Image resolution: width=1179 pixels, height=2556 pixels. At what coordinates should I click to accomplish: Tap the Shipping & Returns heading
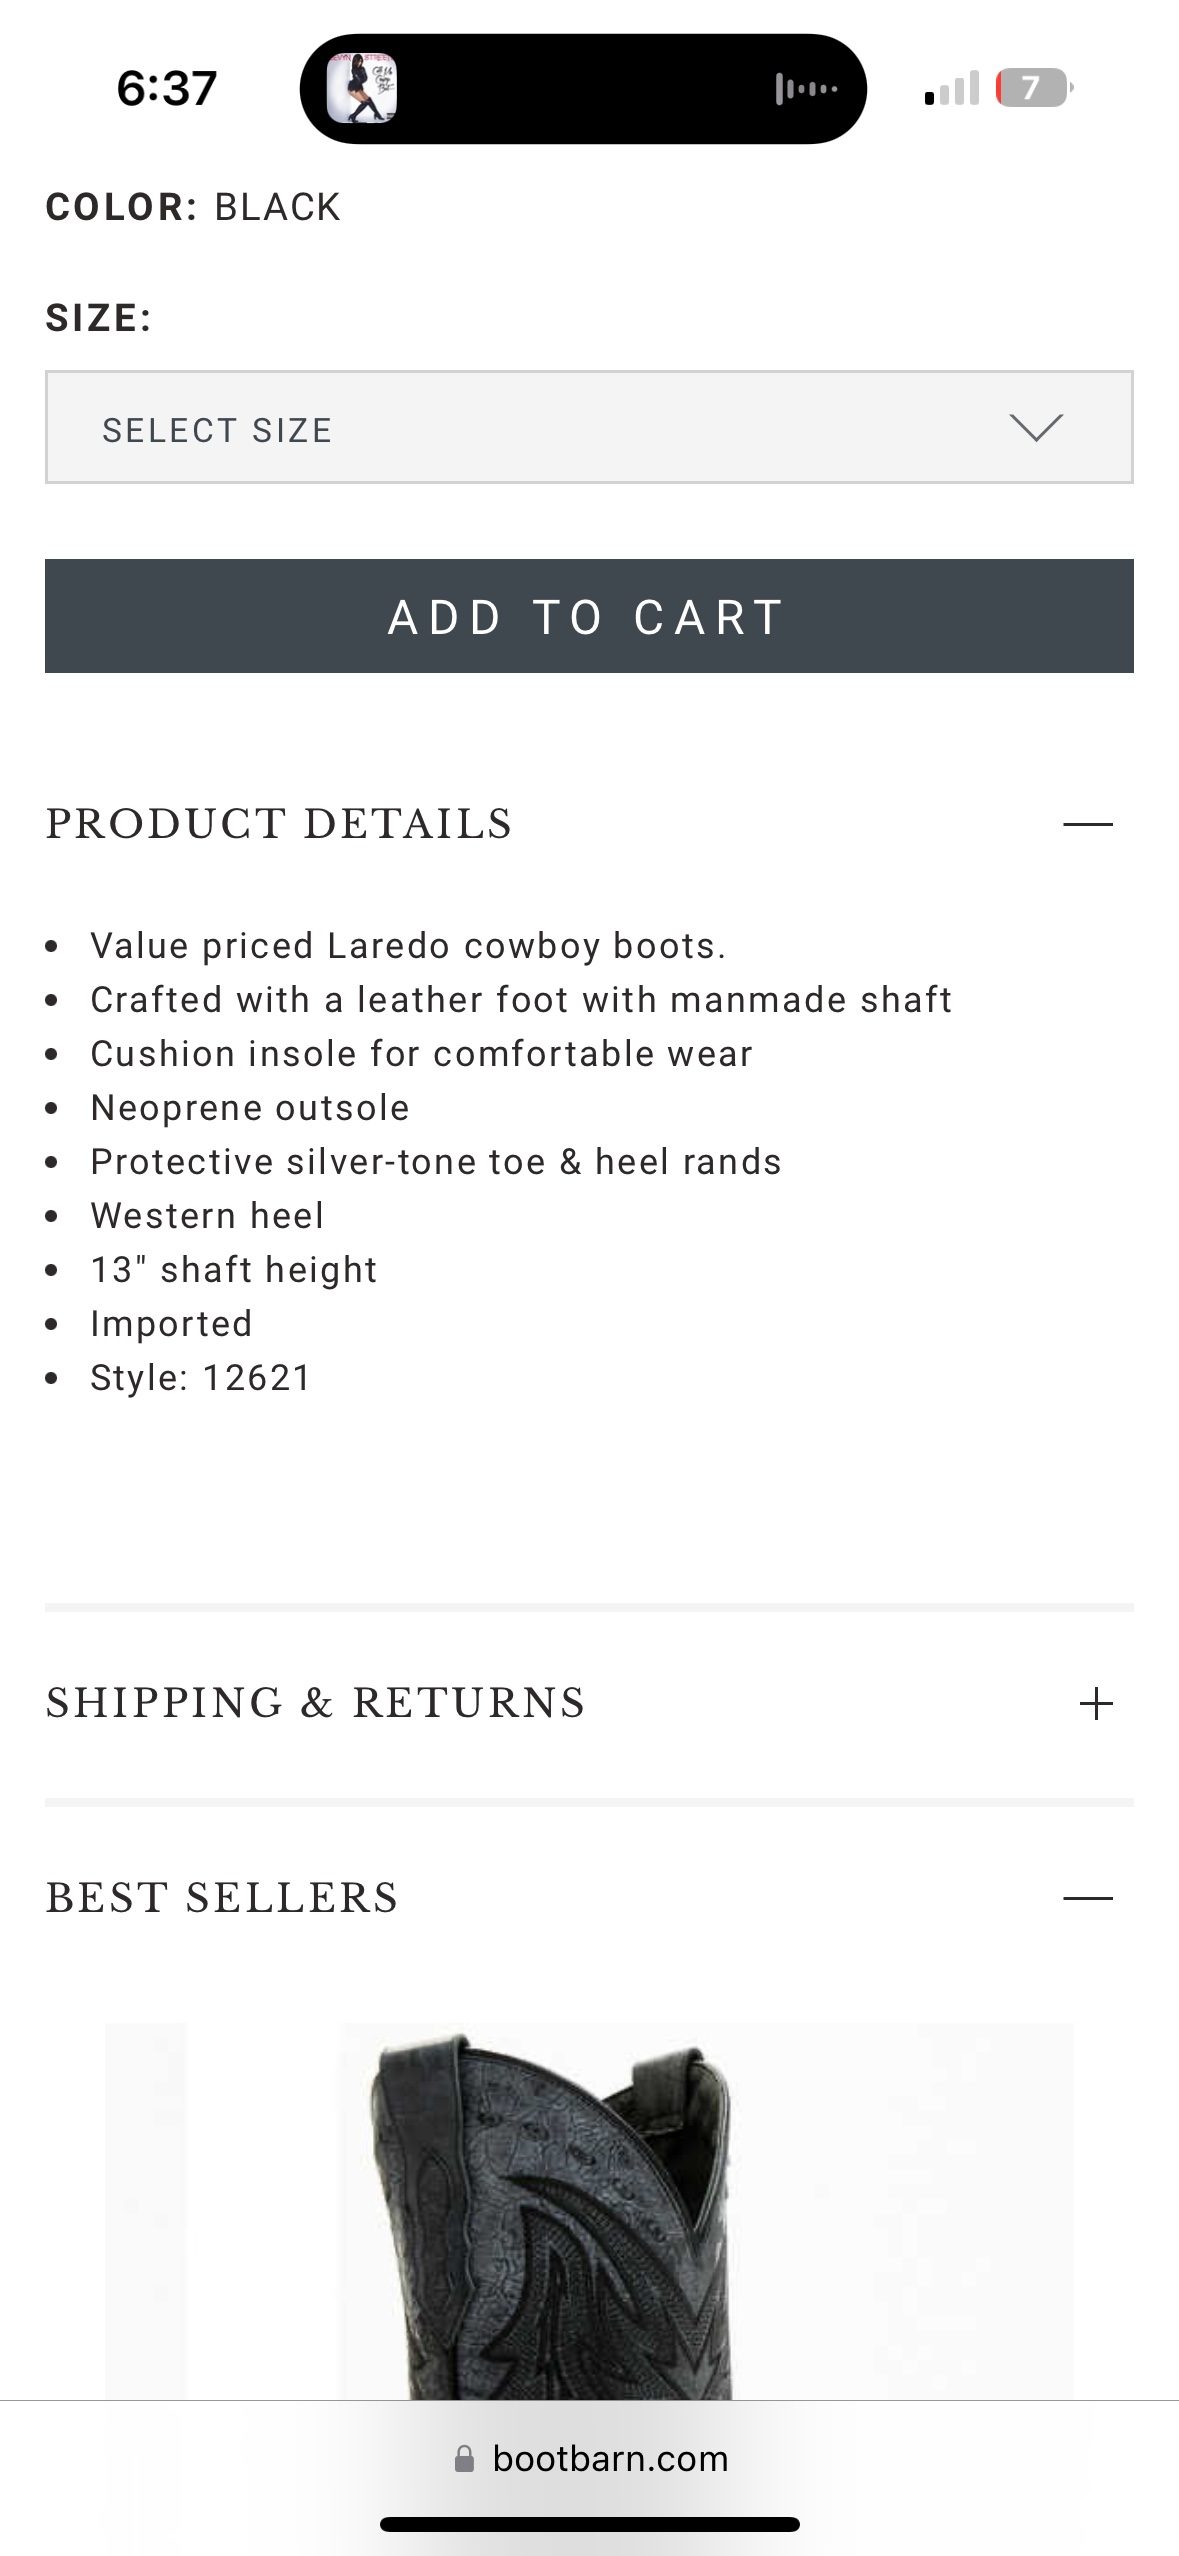coord(316,1703)
